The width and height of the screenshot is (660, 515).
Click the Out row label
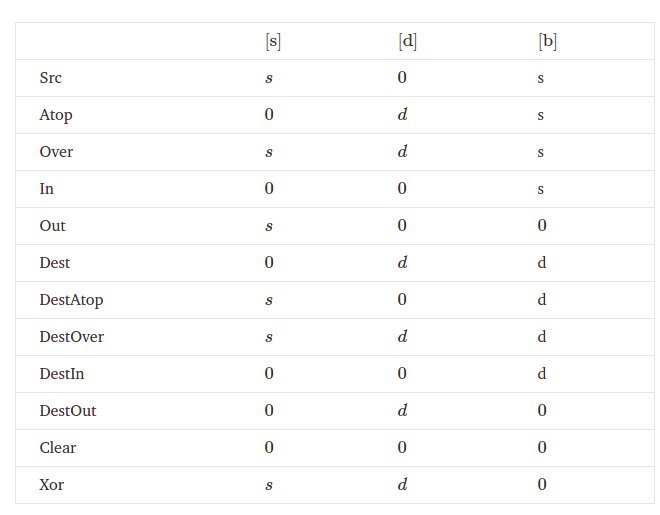point(53,226)
